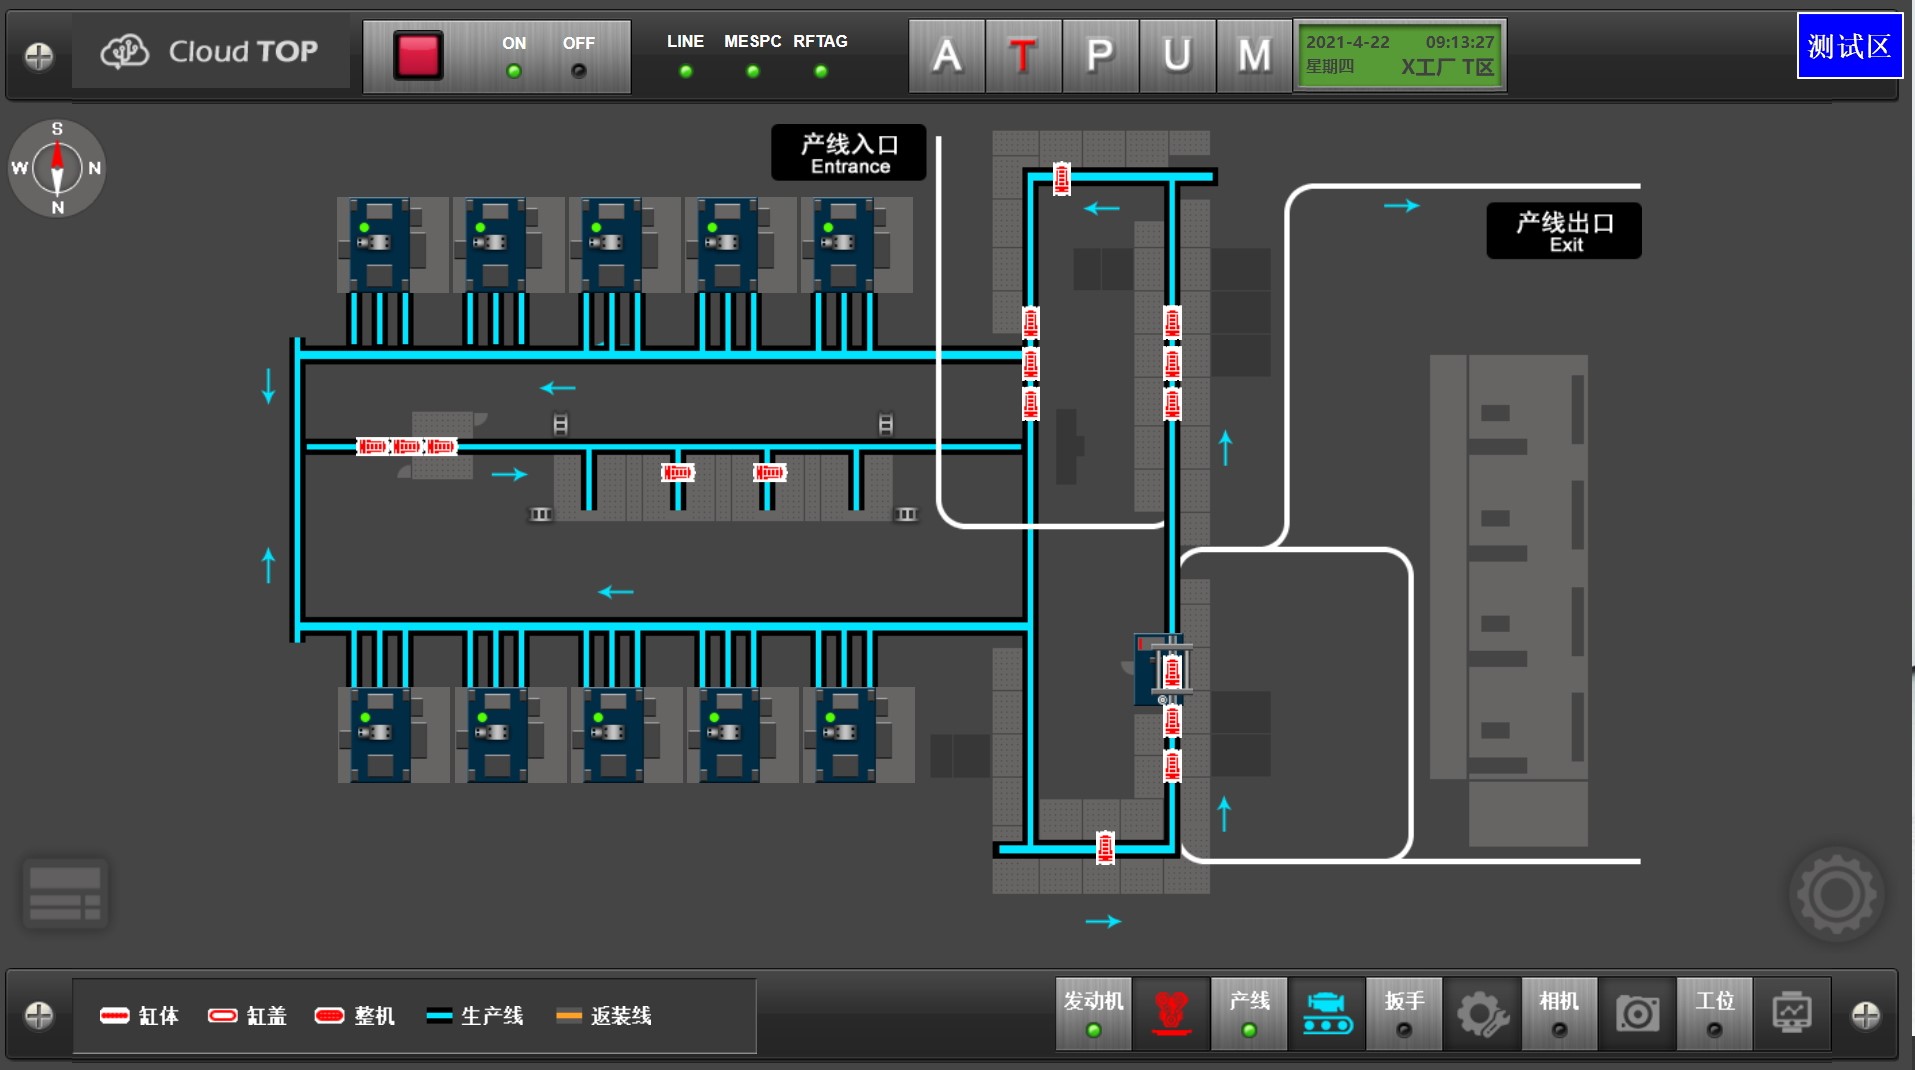Click the right engine at the middle branch station

pos(769,472)
